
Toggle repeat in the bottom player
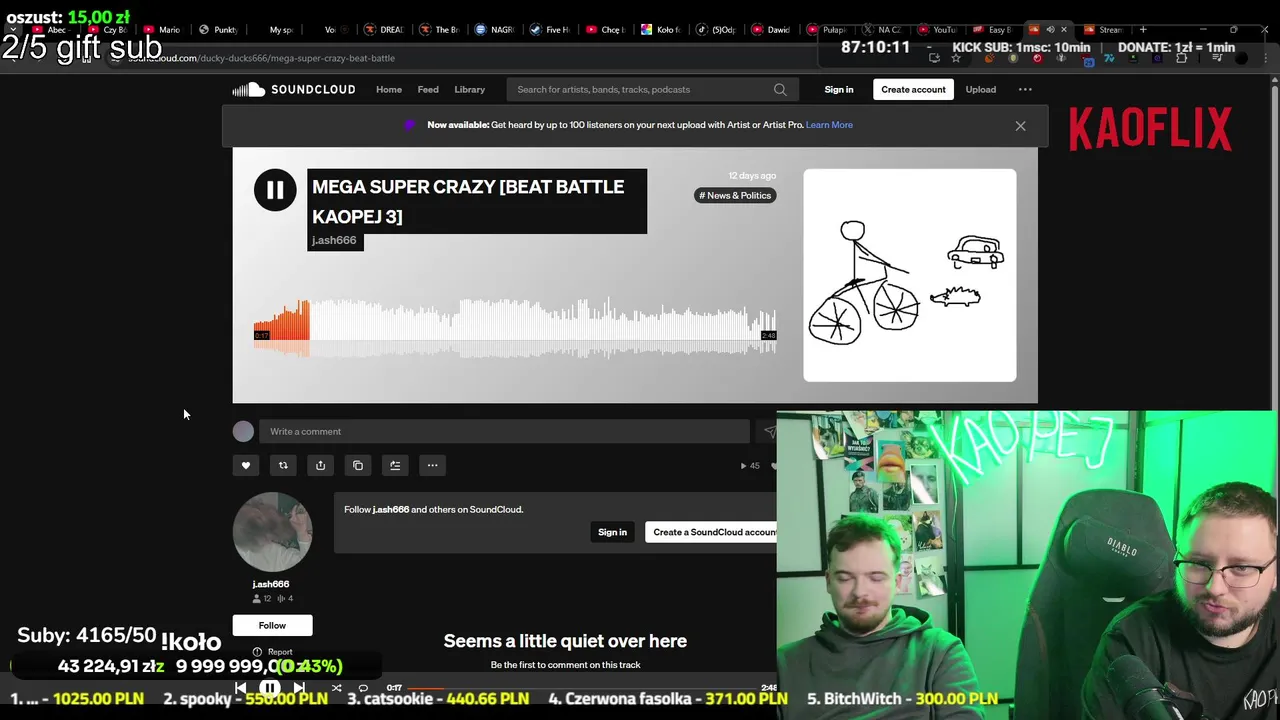pyautogui.click(x=363, y=688)
